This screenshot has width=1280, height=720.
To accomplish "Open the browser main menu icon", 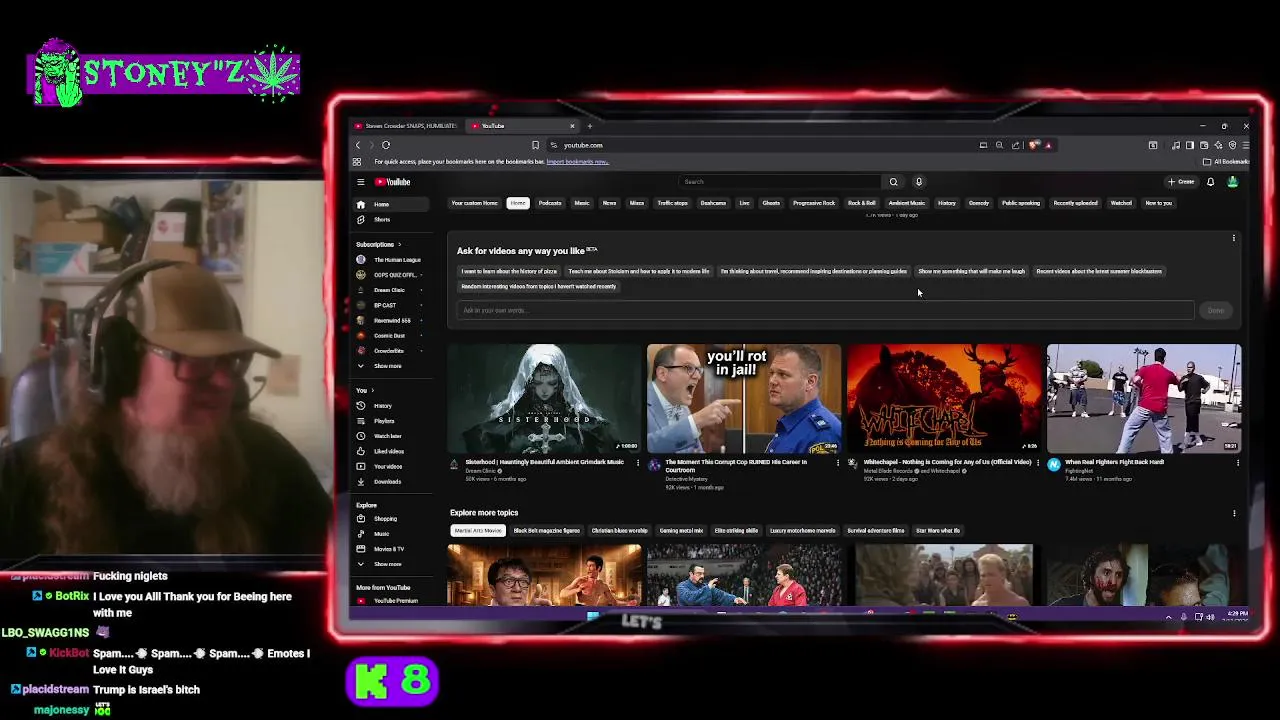I will [x=1245, y=145].
